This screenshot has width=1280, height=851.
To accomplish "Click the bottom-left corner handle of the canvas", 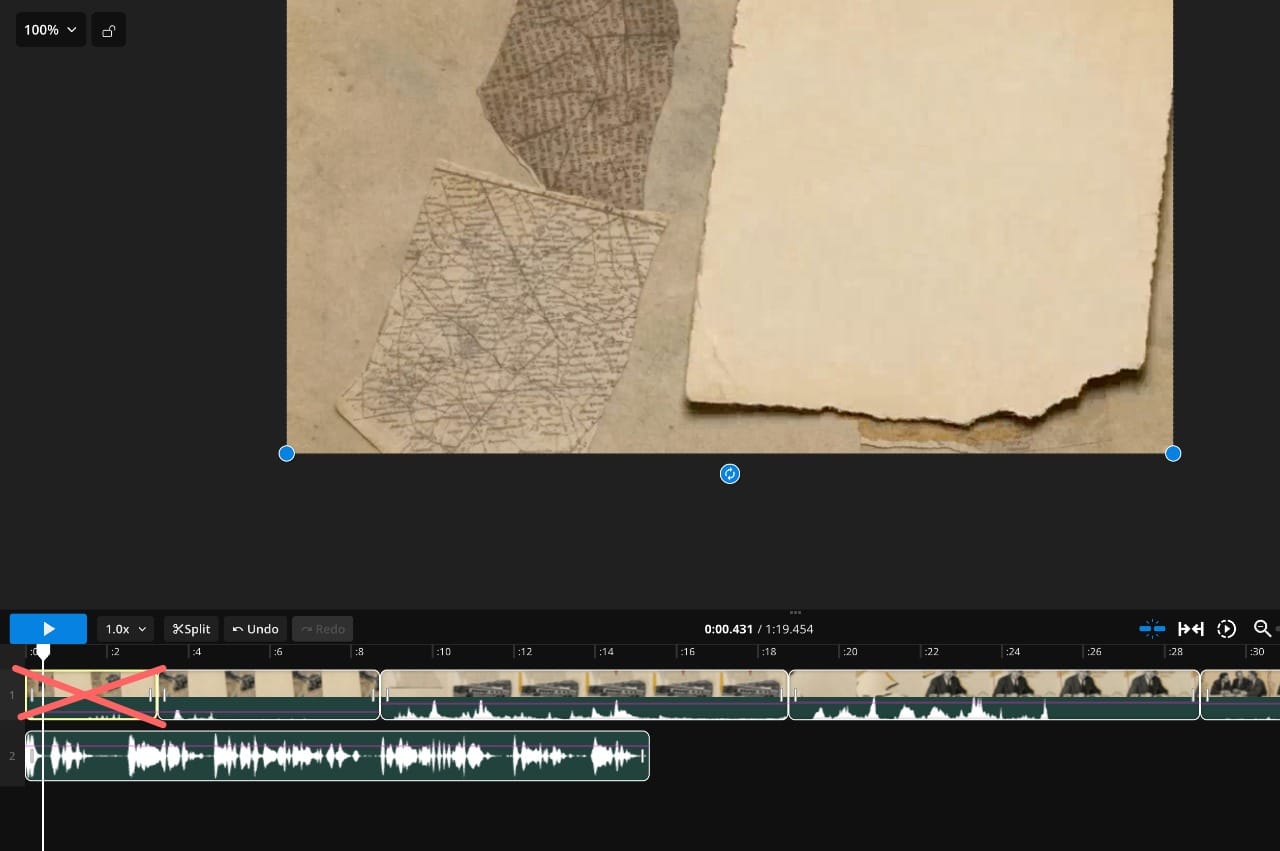I will pyautogui.click(x=287, y=454).
